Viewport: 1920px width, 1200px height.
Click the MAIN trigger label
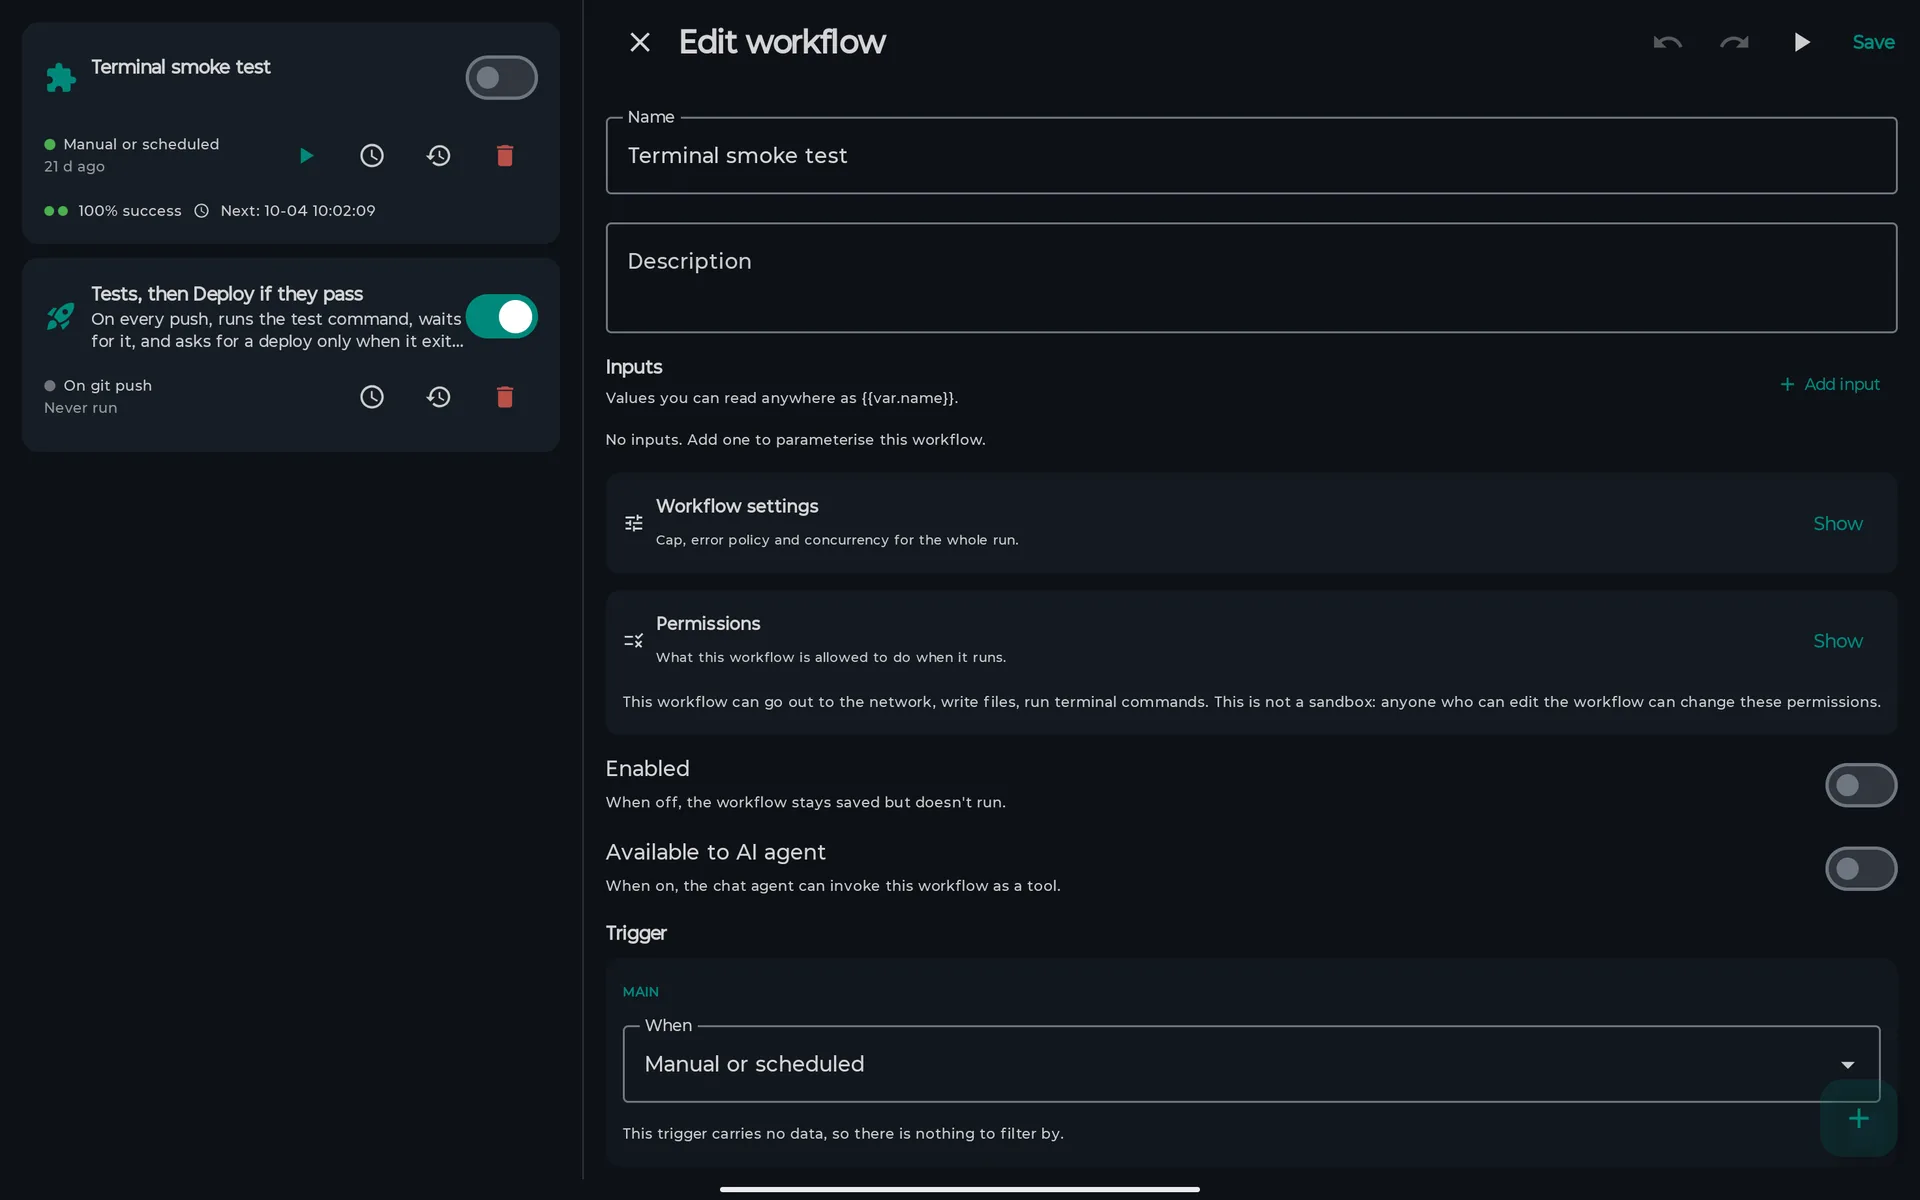pos(641,992)
